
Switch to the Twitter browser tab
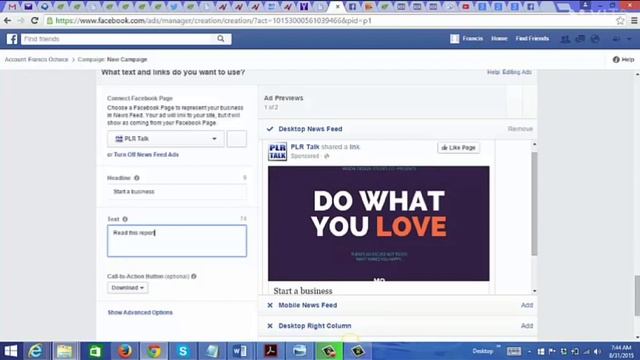pos(174,7)
